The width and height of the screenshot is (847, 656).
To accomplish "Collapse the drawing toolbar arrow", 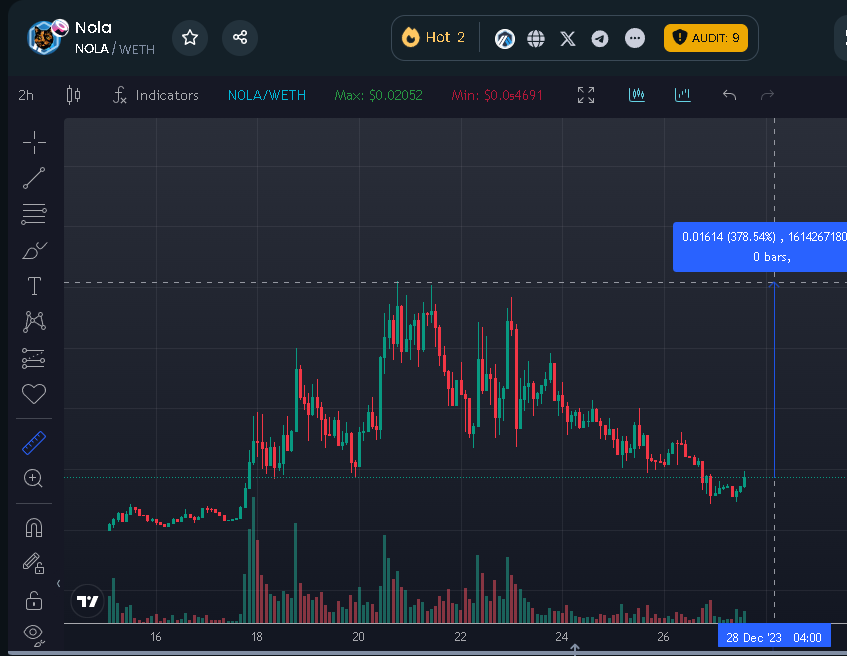I will click(58, 583).
